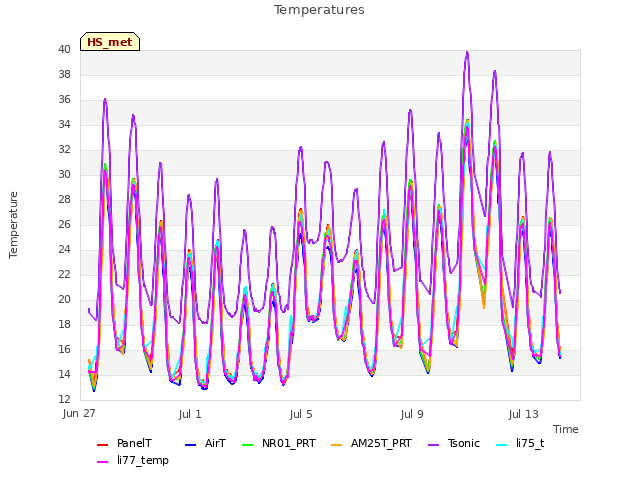Click the Jul 5 x-axis tick label

301,414
